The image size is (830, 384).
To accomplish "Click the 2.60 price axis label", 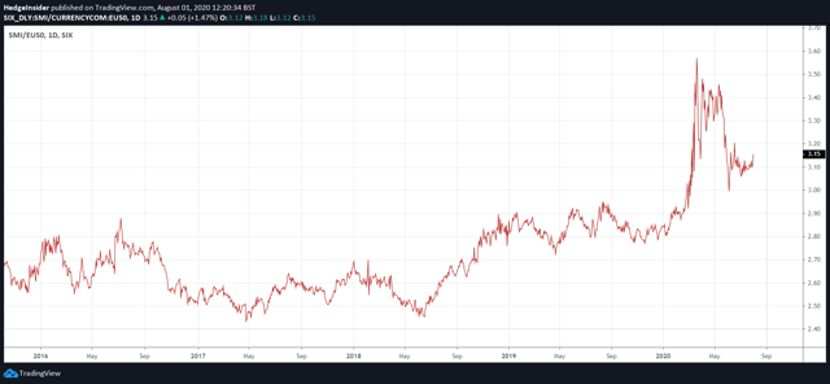I will click(814, 283).
